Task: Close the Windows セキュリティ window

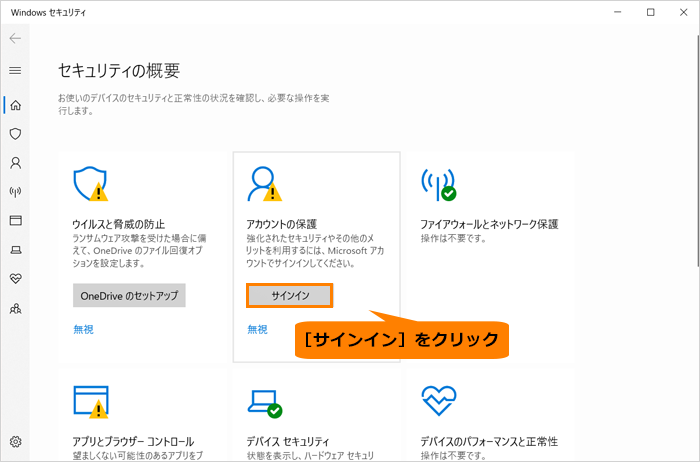Action: [x=683, y=12]
